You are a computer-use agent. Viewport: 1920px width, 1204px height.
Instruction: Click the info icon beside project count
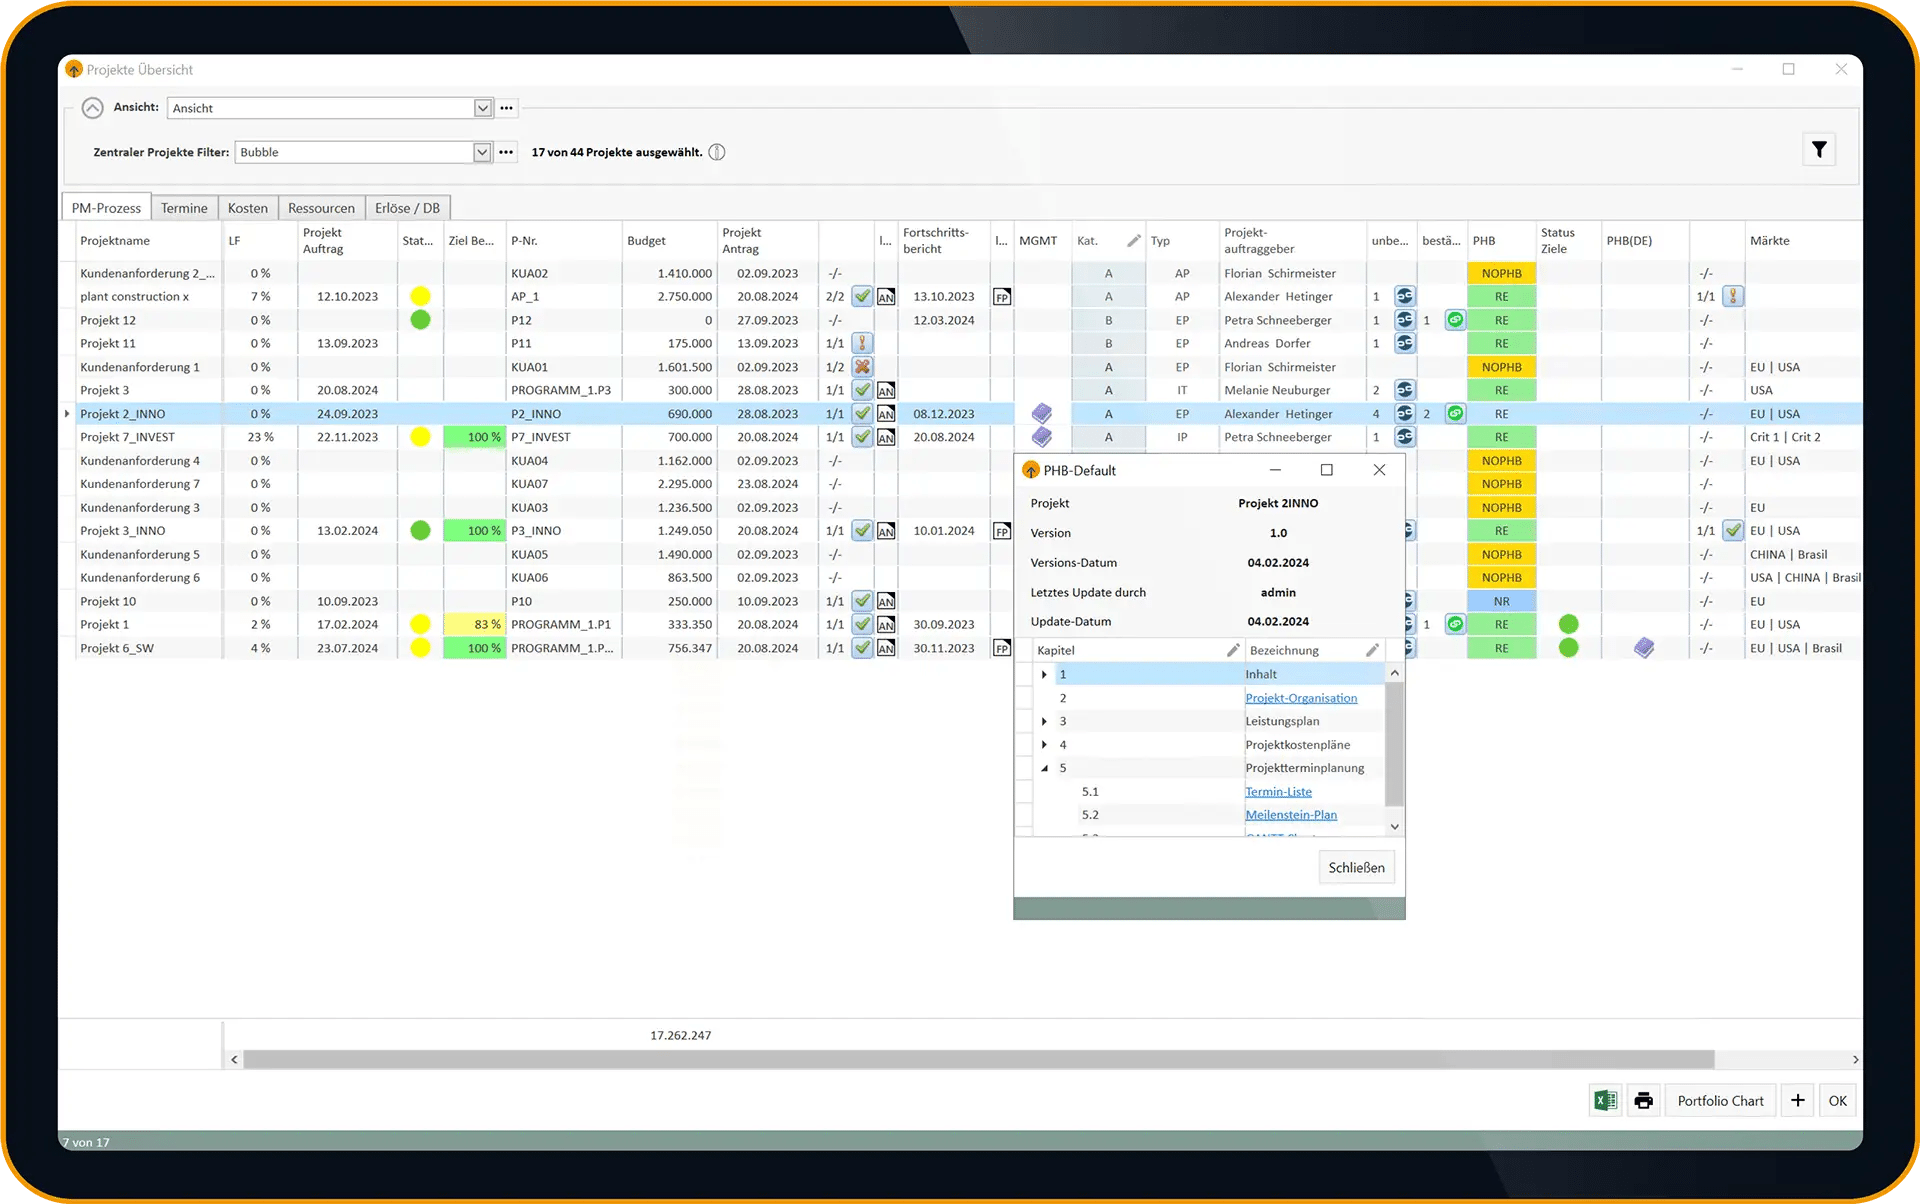pos(717,152)
